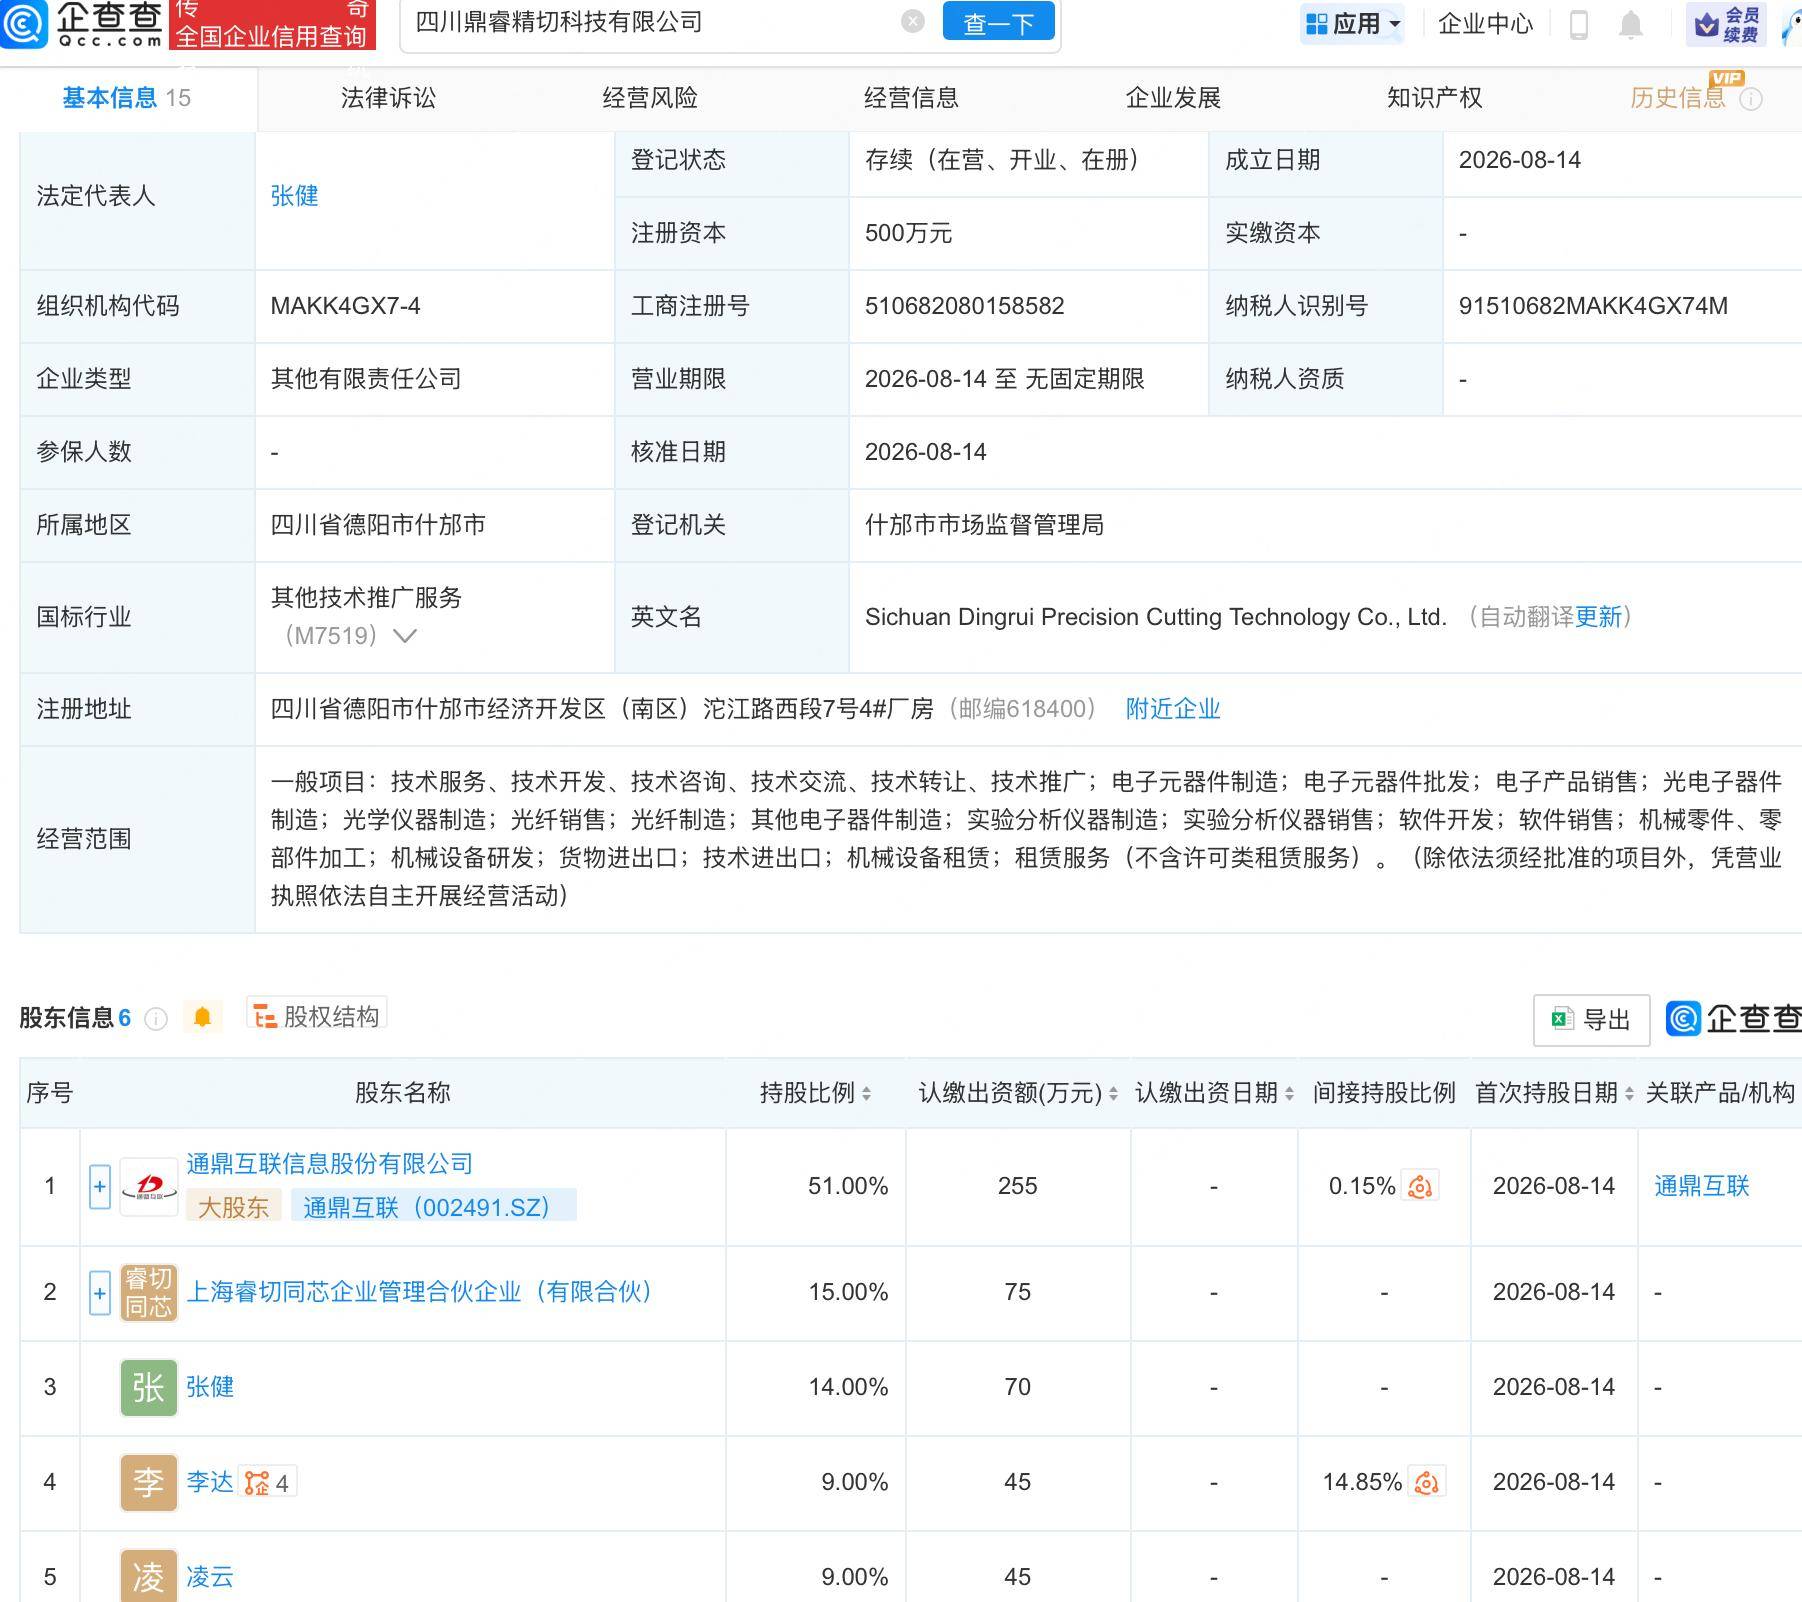Click the 张 avatar in shareholder row 3
The image size is (1802, 1602).
tap(149, 1387)
